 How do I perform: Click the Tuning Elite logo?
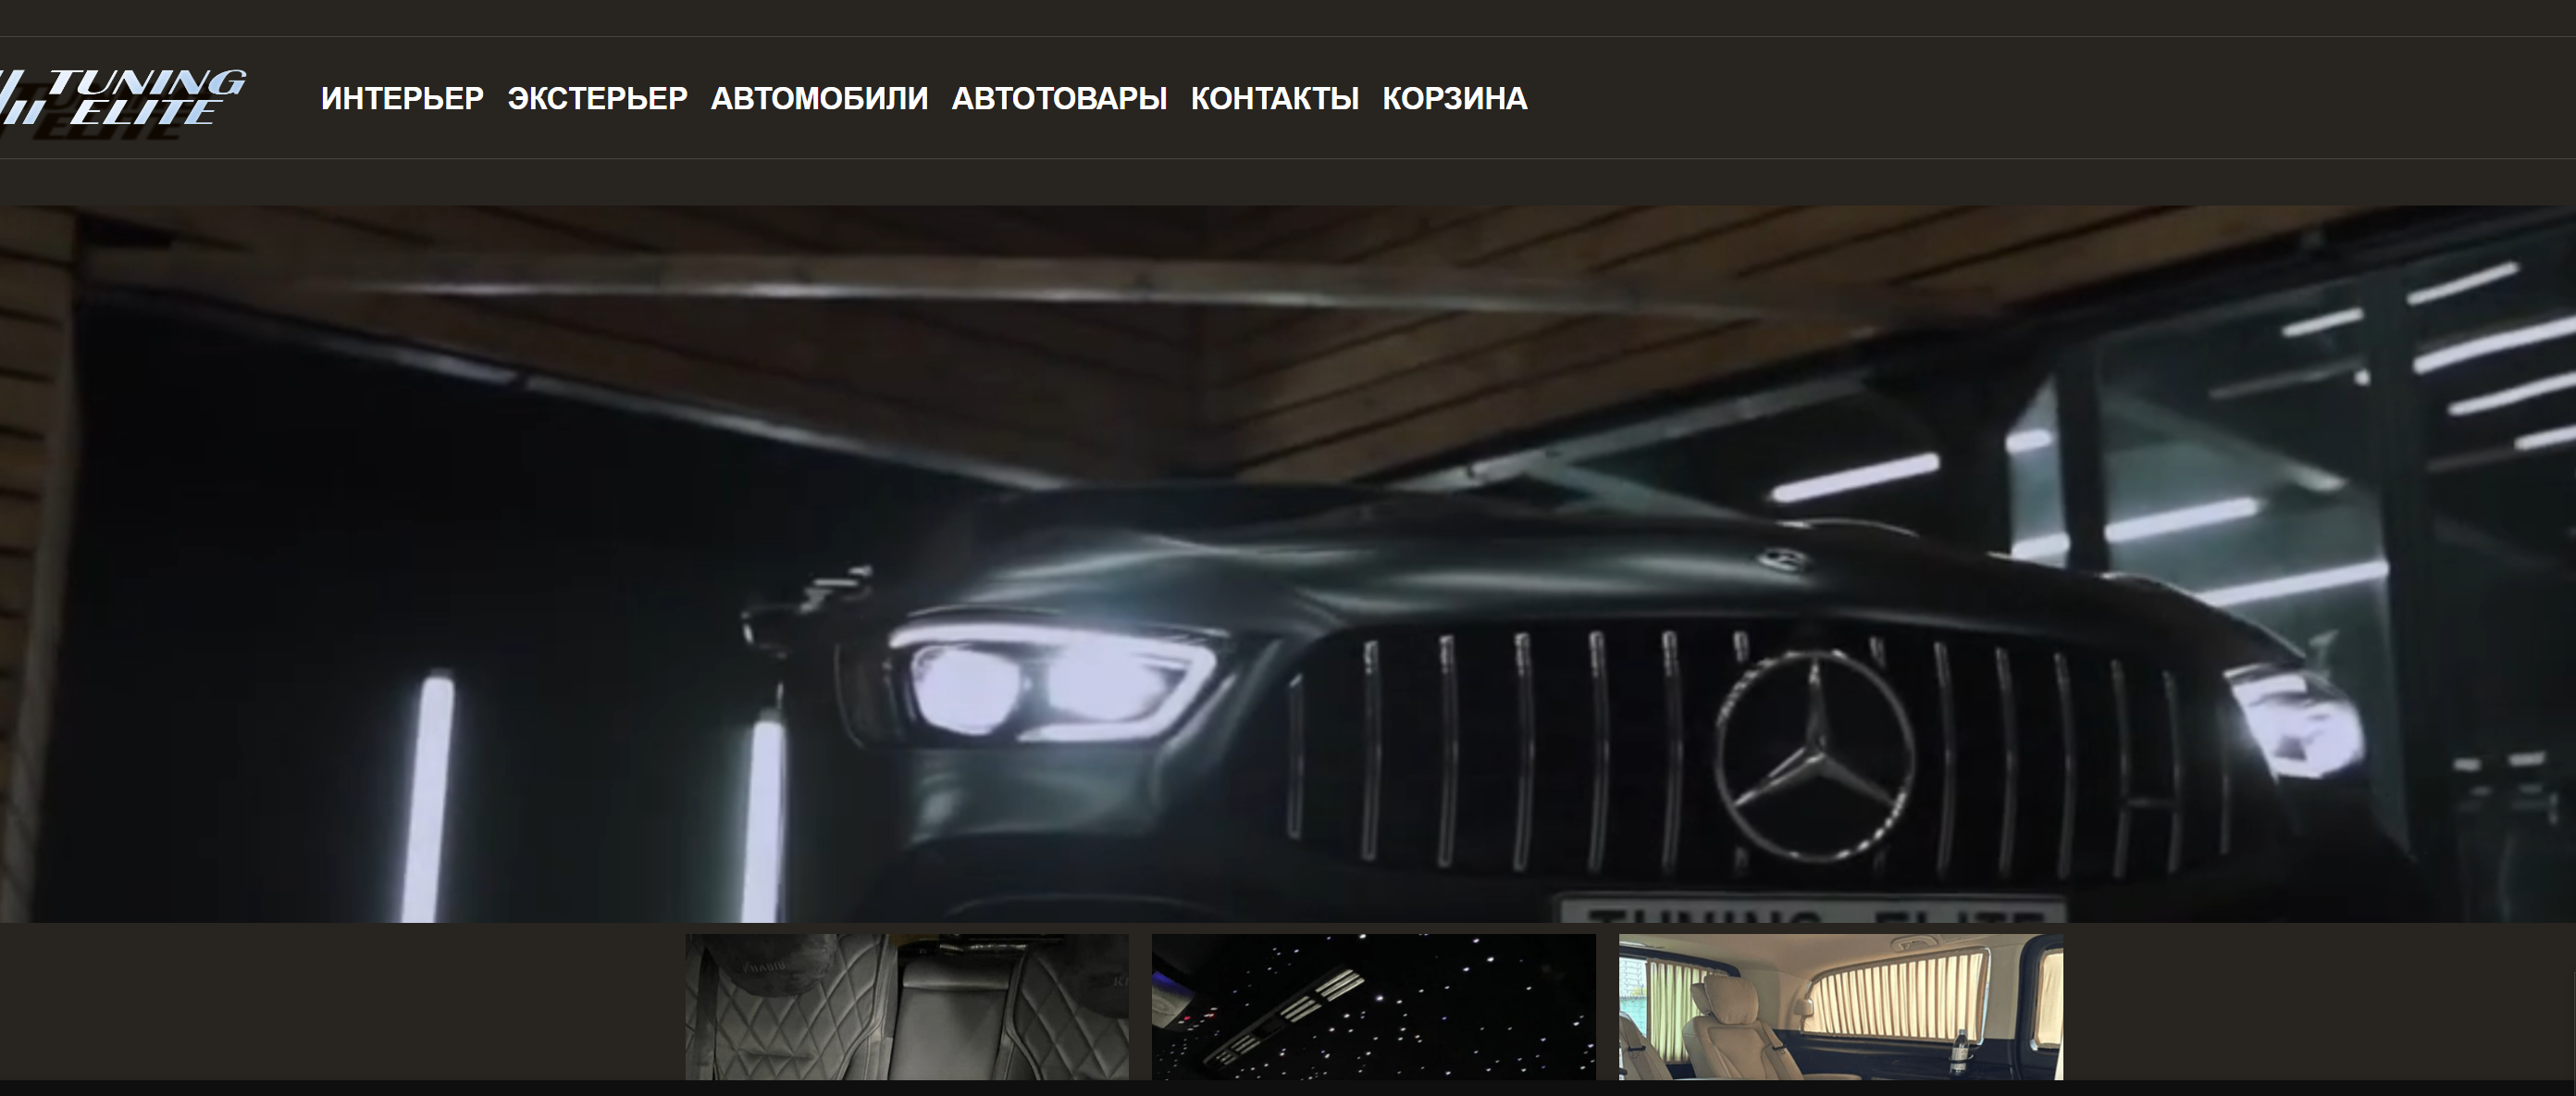122,98
